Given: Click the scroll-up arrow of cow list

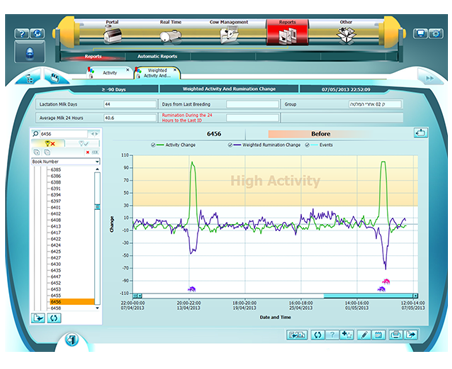Looking at the screenshot, I should tap(97, 169).
